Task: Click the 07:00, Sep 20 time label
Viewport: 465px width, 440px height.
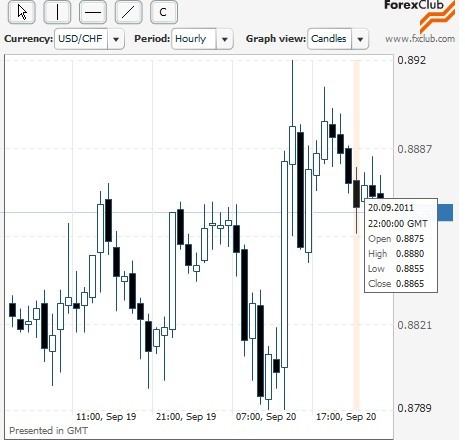Action: pyautogui.click(x=266, y=416)
